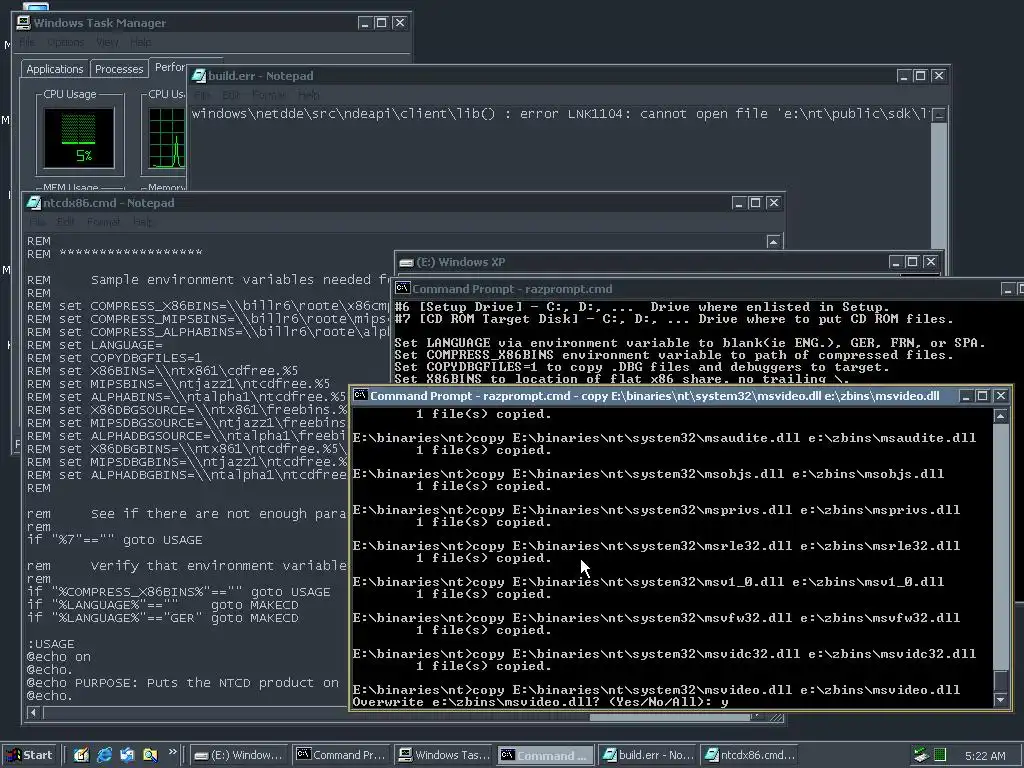
Task: Open the File menu in ntcdx86.cmd Notepad
Action: pos(37,222)
